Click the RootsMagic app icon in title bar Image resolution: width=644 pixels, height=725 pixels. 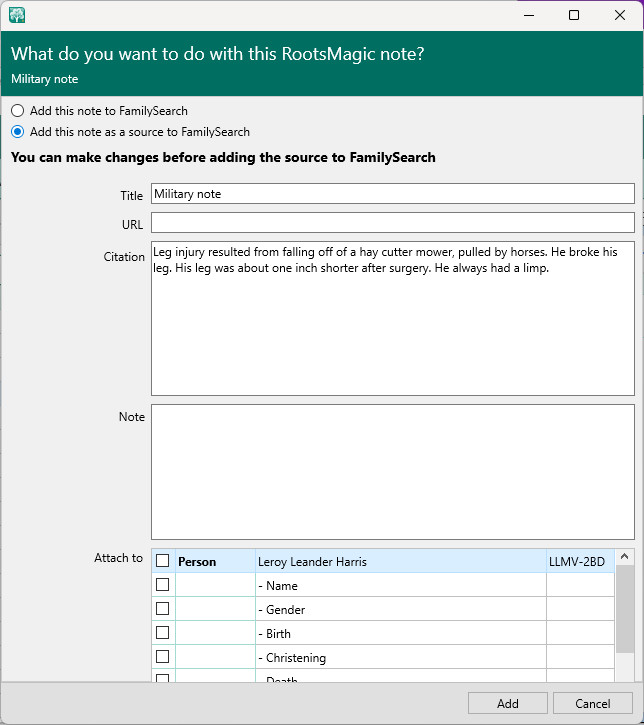tap(17, 15)
